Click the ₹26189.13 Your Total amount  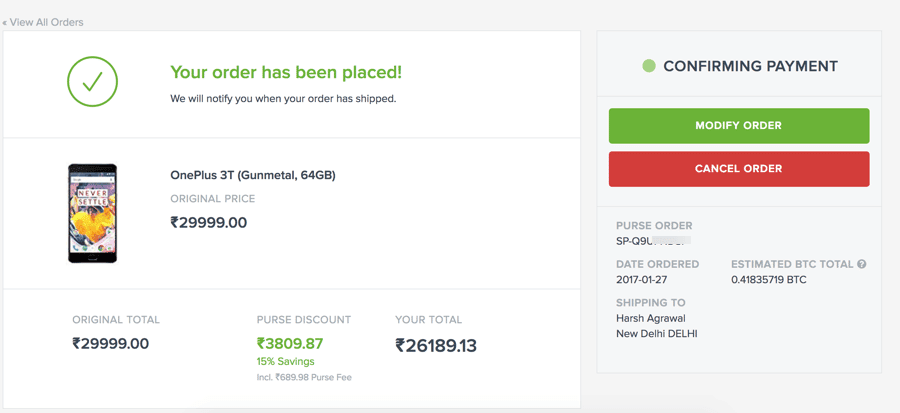[436, 345]
